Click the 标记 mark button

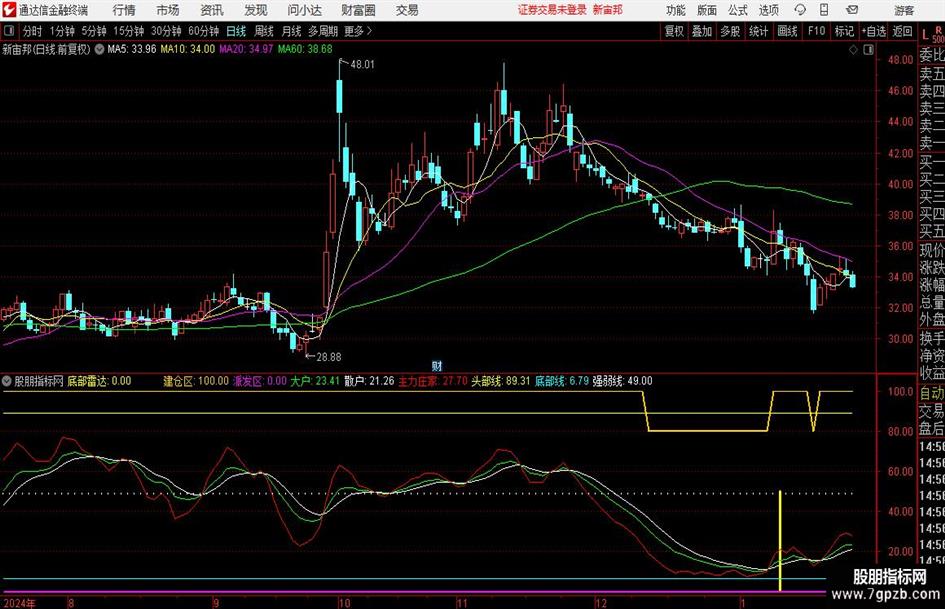(844, 31)
